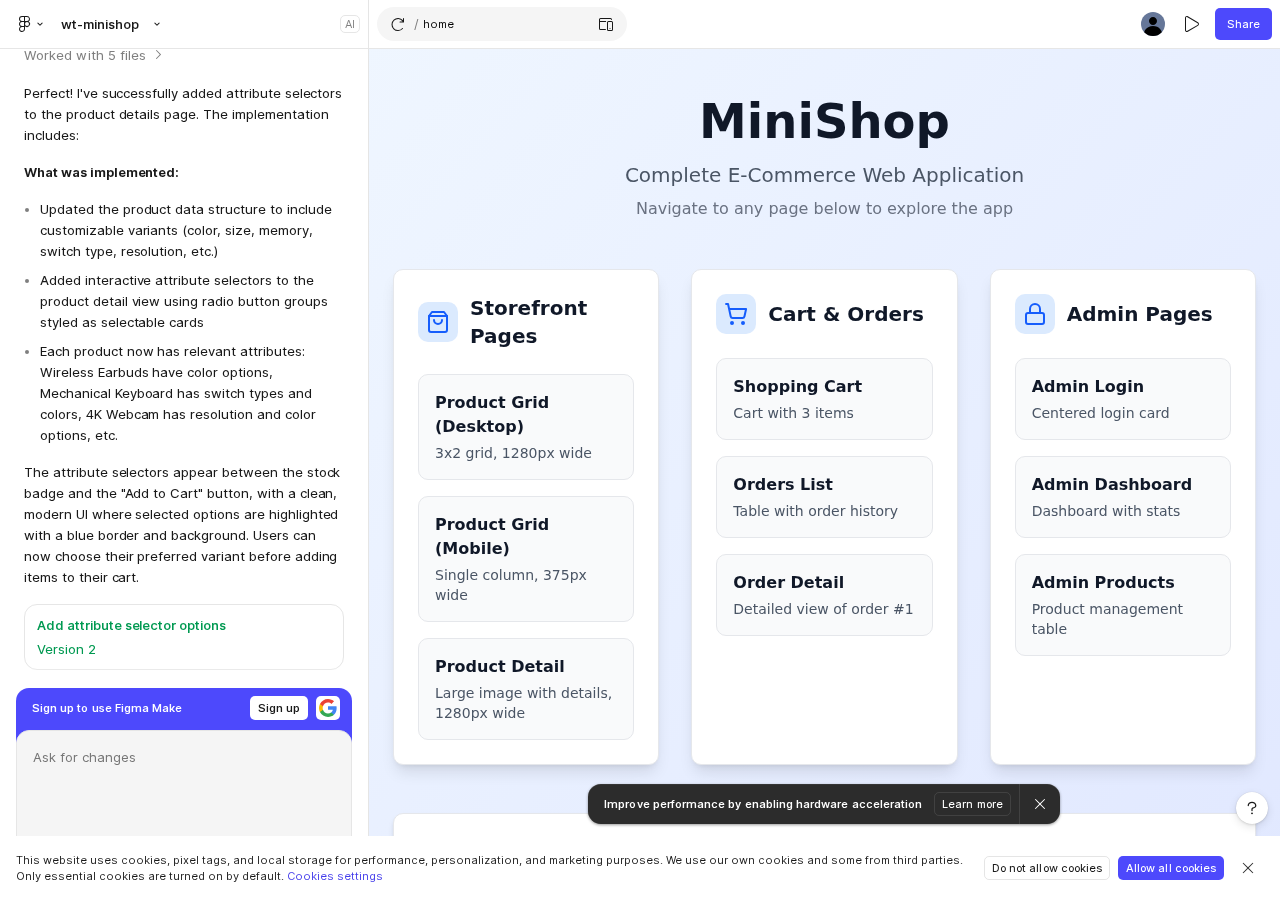
Task: Expand the wt-minishop project dropdown
Action: [x=156, y=22]
